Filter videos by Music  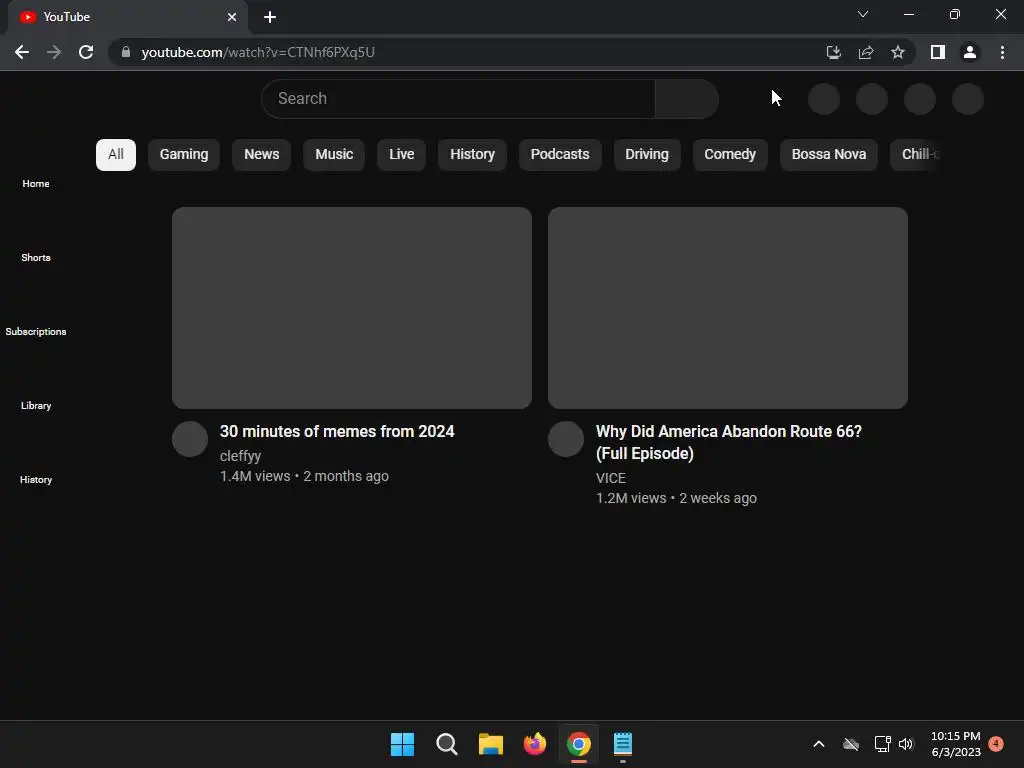coord(334,155)
